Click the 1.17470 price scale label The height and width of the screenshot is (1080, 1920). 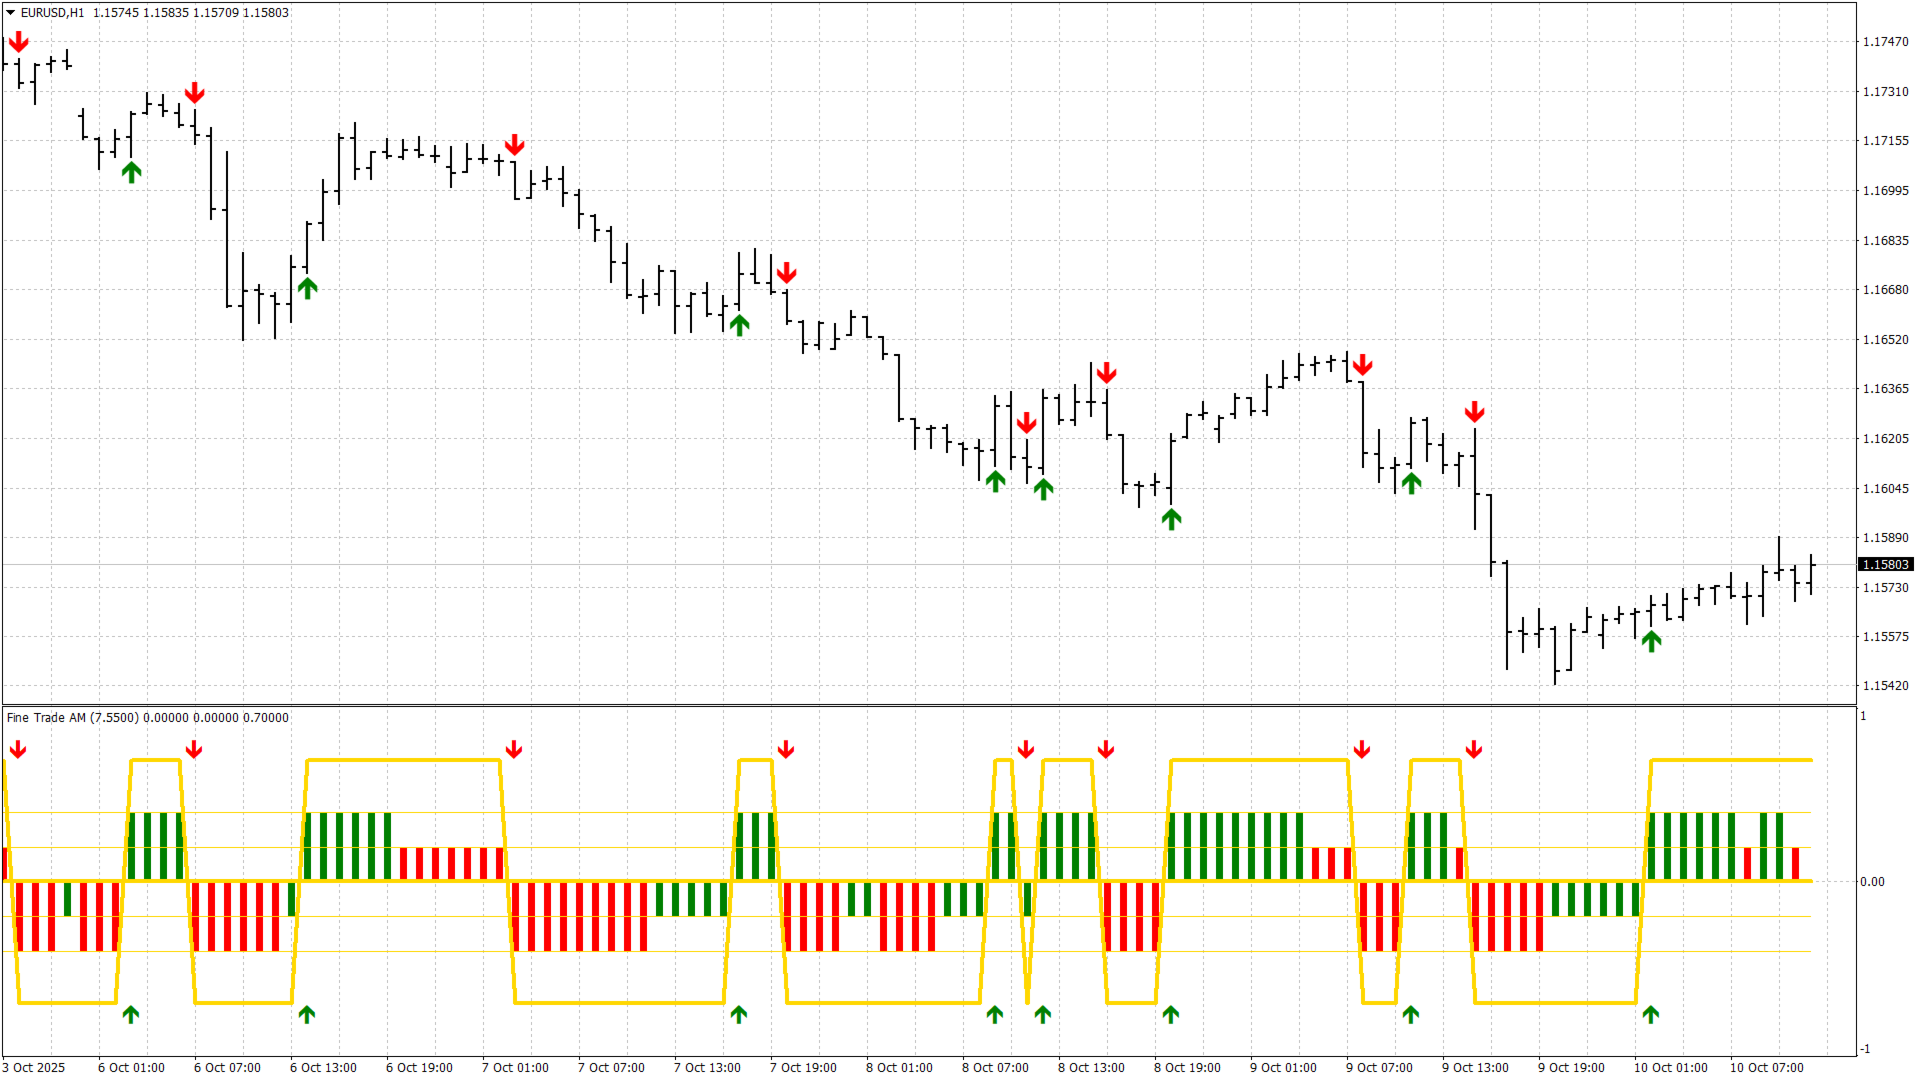(x=1885, y=42)
